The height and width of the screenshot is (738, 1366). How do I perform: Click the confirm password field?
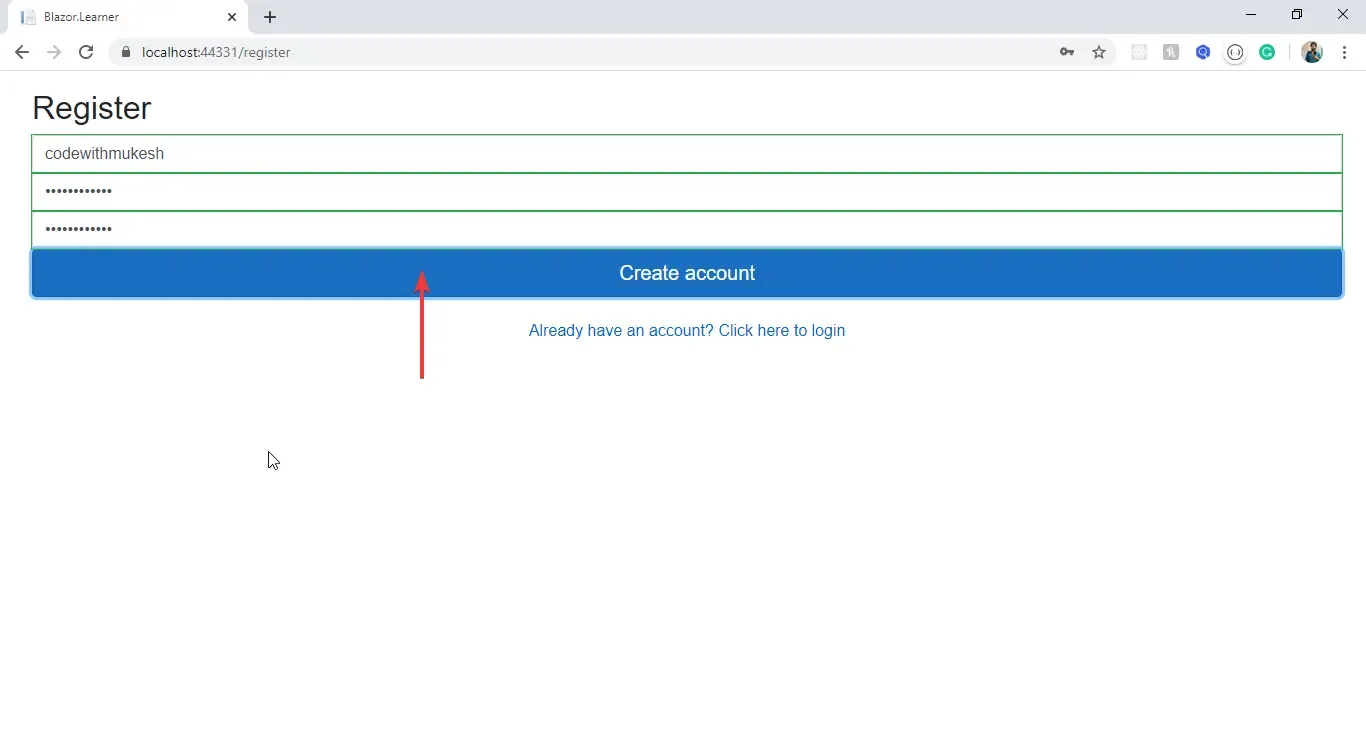coord(686,229)
